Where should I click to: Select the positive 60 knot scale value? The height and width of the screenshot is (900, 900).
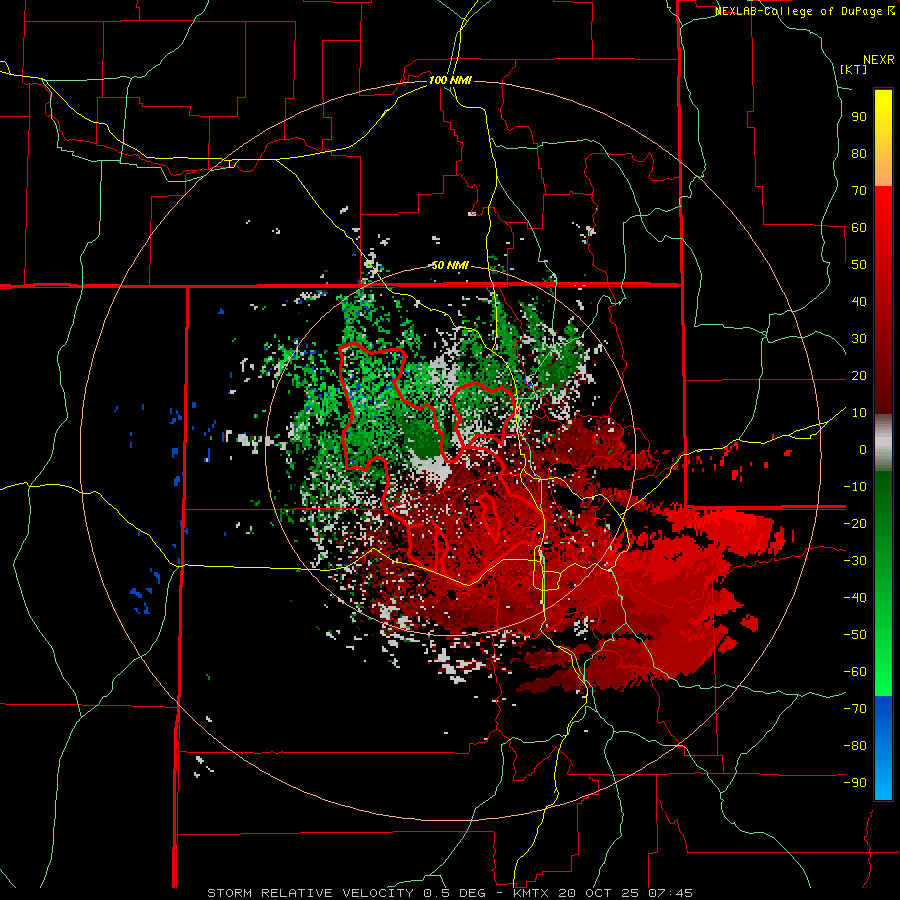(x=859, y=227)
